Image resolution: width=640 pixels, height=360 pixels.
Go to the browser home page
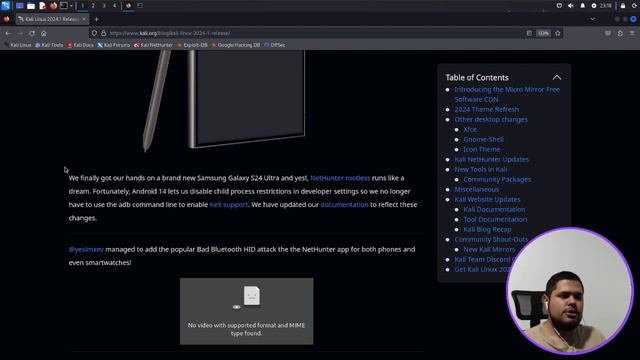click(x=44, y=33)
